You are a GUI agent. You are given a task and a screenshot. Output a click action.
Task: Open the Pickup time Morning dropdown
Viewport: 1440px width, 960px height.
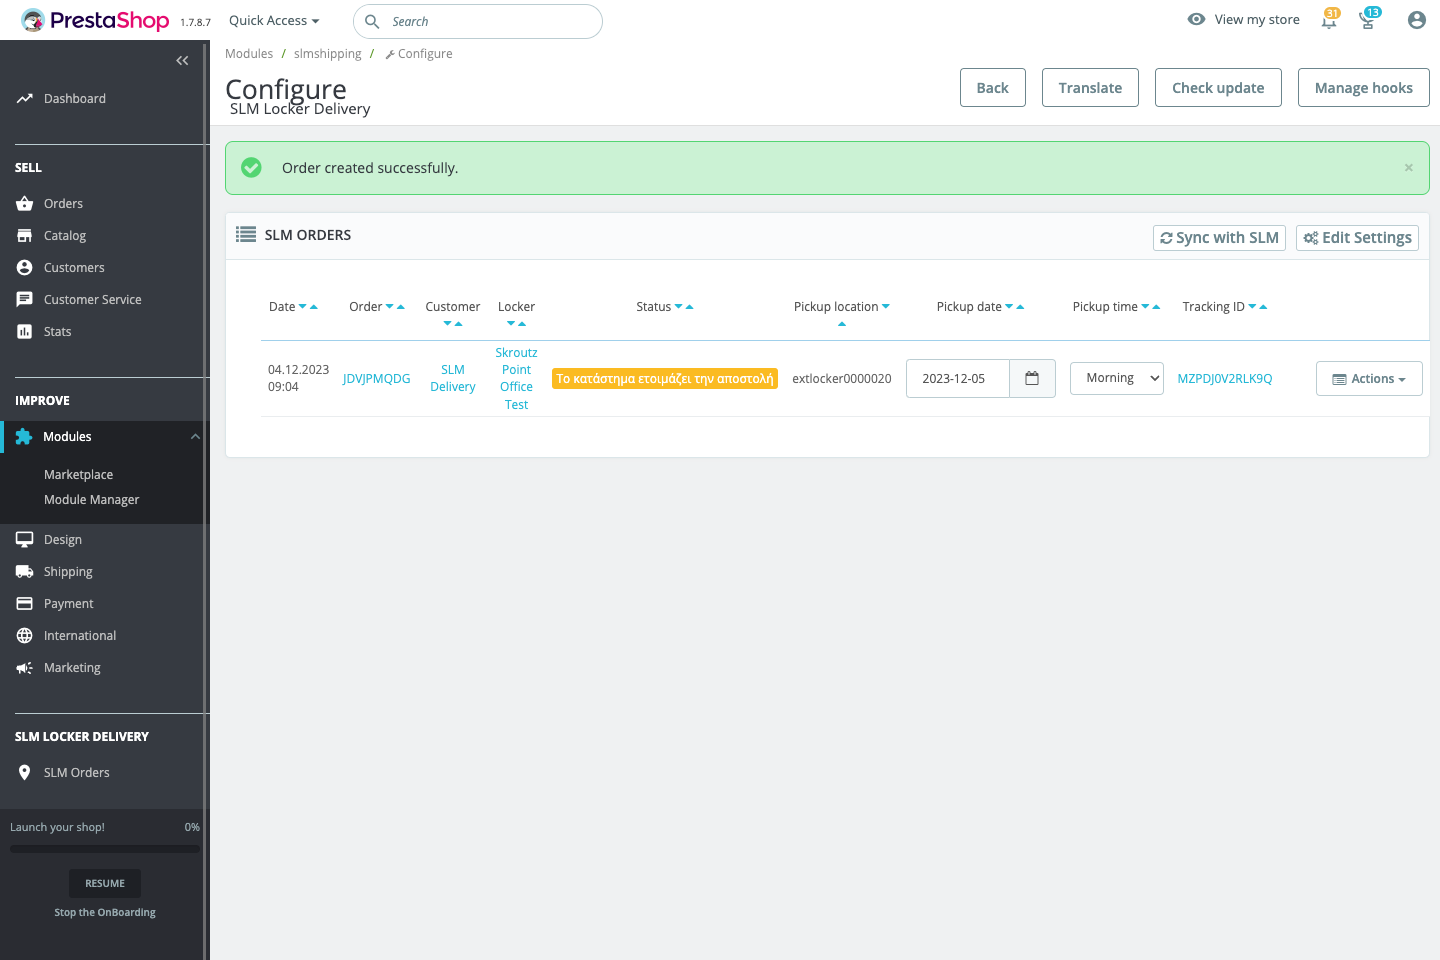[x=1117, y=378]
